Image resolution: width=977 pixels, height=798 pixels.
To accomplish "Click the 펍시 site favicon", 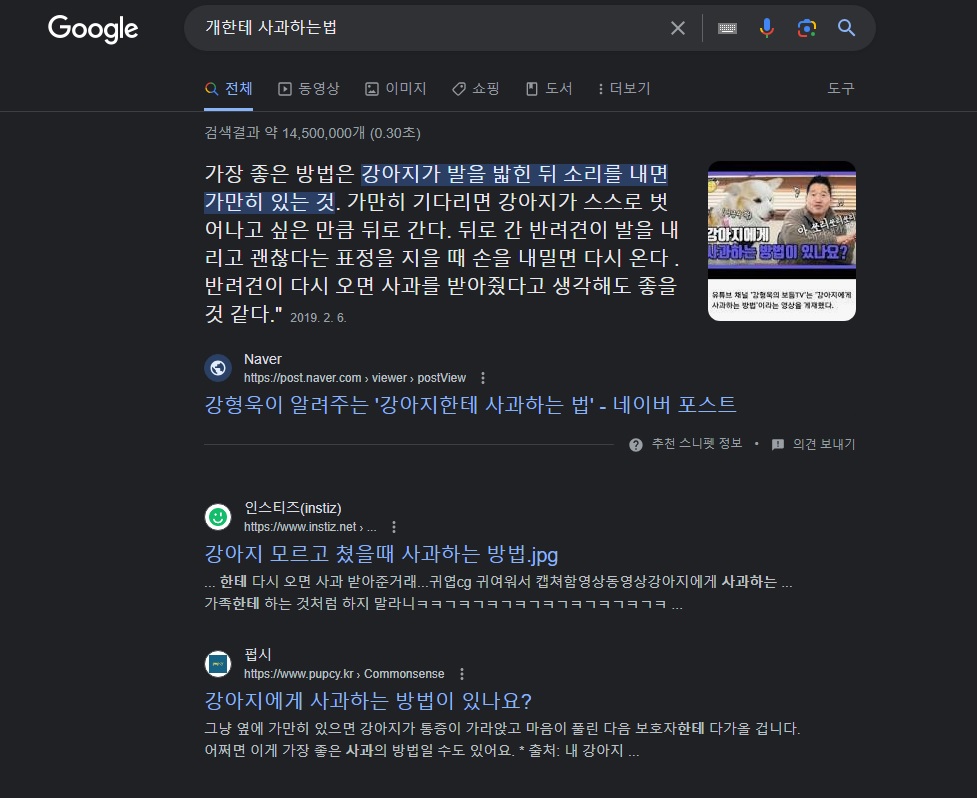I will tap(218, 664).
